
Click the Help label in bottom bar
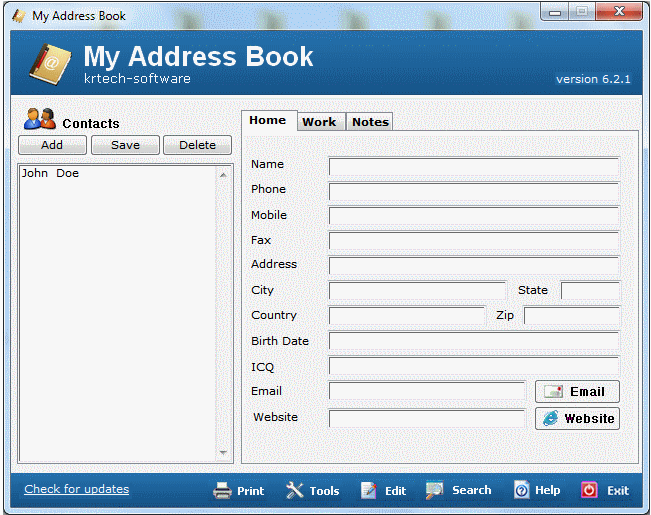coord(547,490)
